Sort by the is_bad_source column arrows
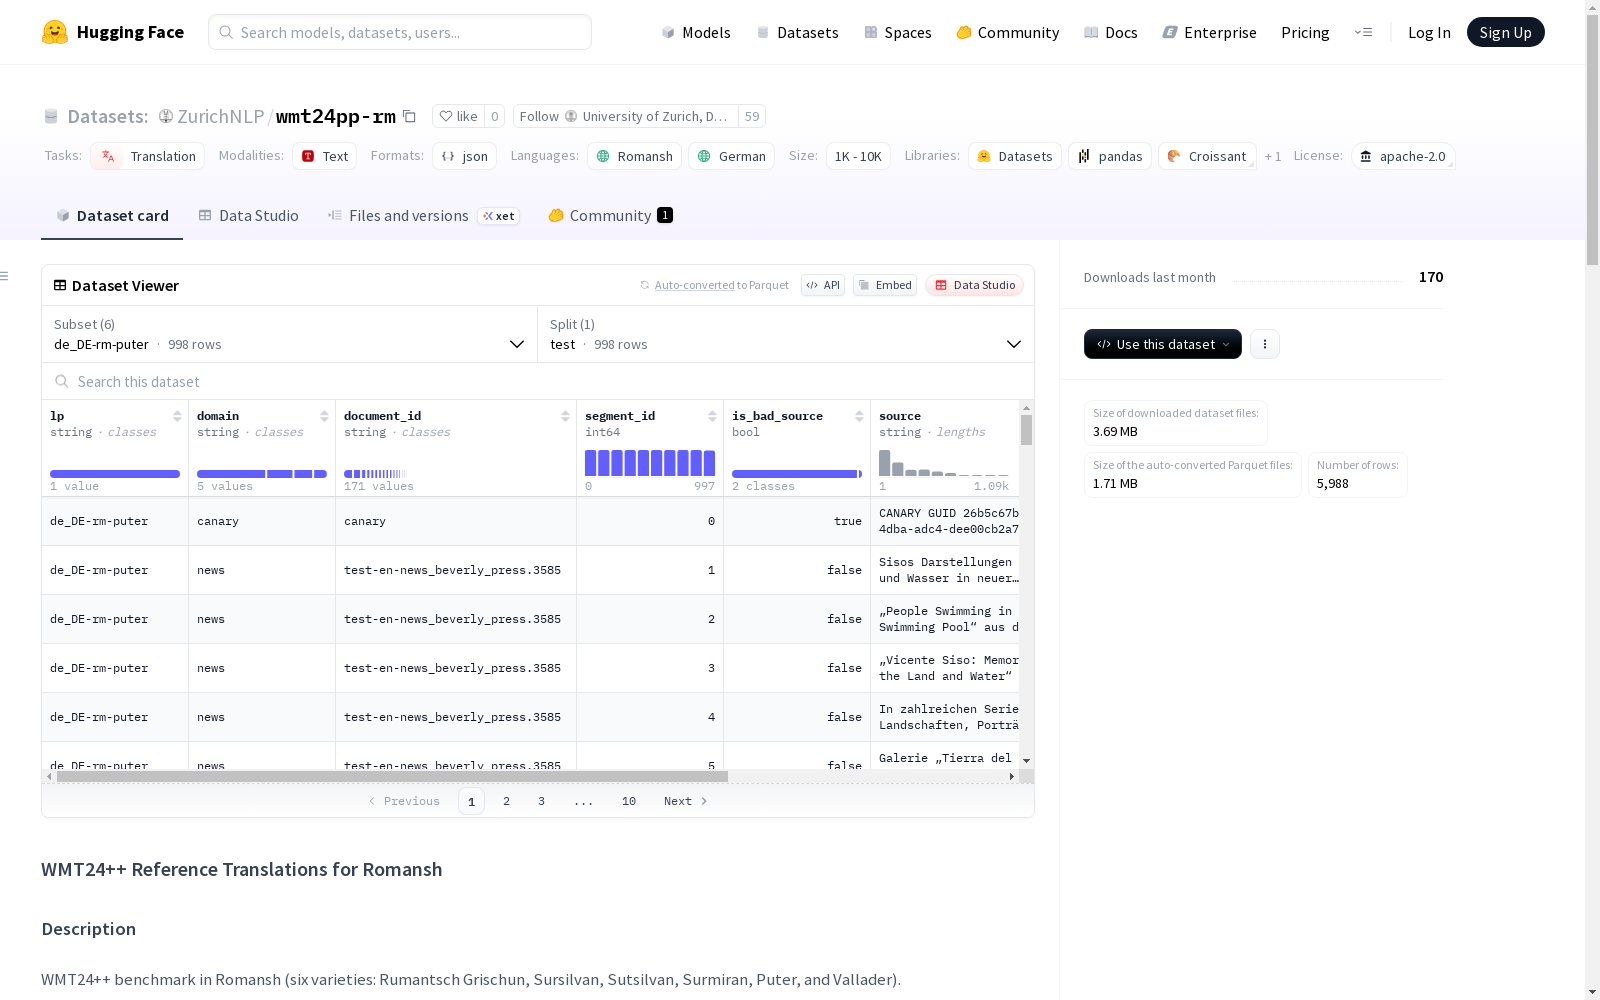 [859, 416]
